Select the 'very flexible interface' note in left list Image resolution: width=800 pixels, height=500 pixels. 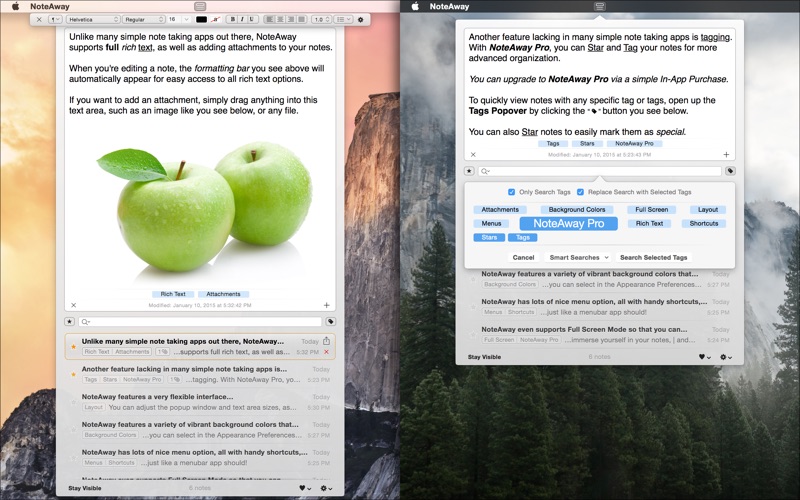click(x=200, y=402)
